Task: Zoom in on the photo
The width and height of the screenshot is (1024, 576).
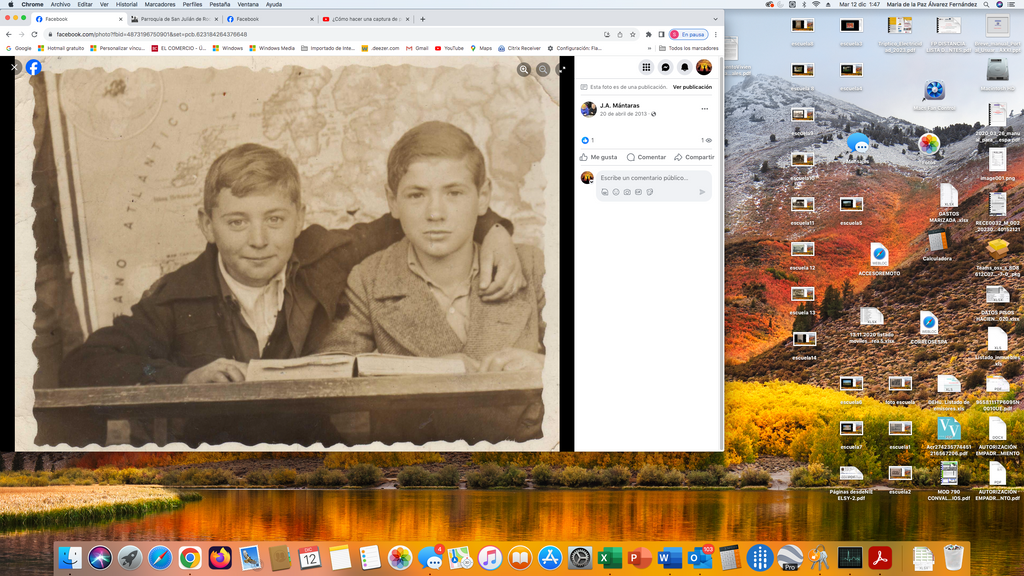Action: coord(523,69)
